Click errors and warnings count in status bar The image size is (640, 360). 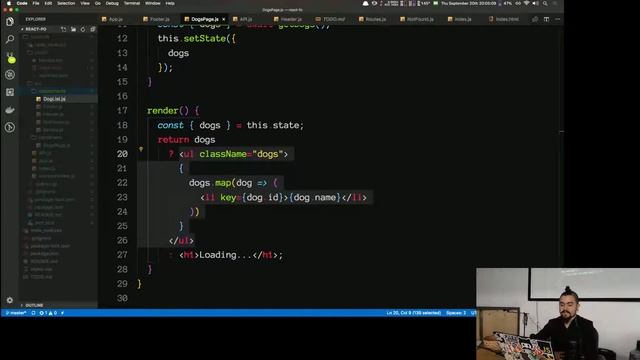pyautogui.click(x=48, y=313)
